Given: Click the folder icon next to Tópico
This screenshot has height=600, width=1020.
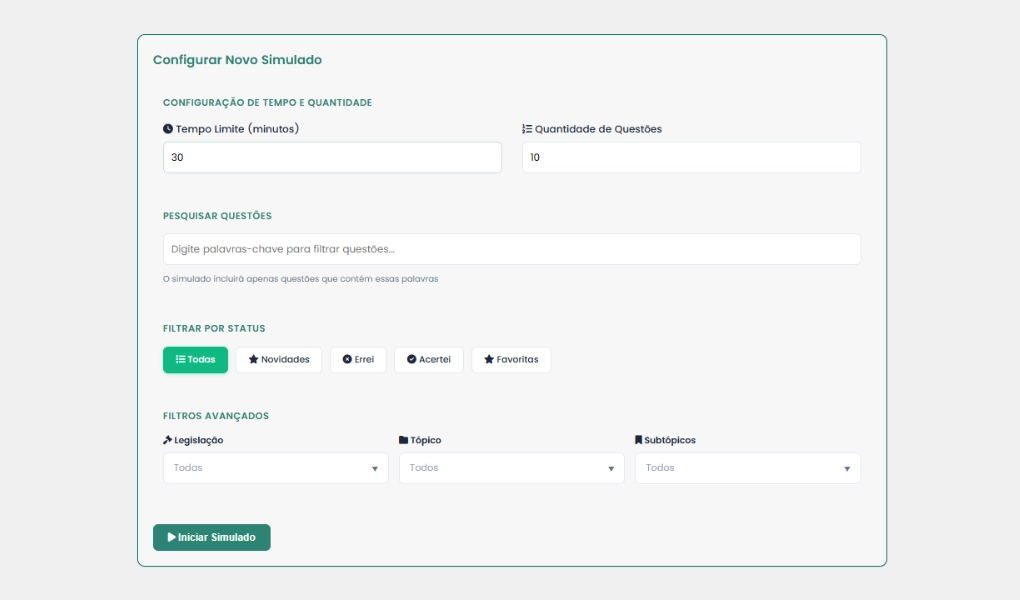Looking at the screenshot, I should (403, 440).
